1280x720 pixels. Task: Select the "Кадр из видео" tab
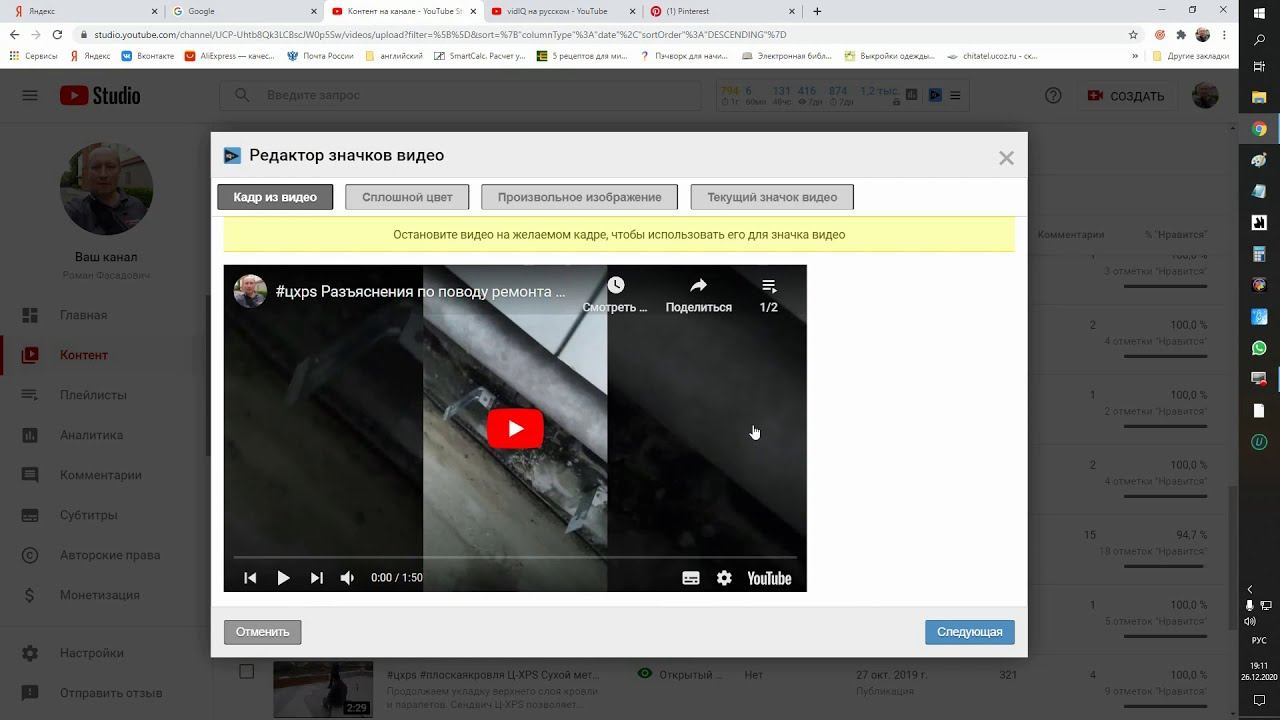[275, 197]
